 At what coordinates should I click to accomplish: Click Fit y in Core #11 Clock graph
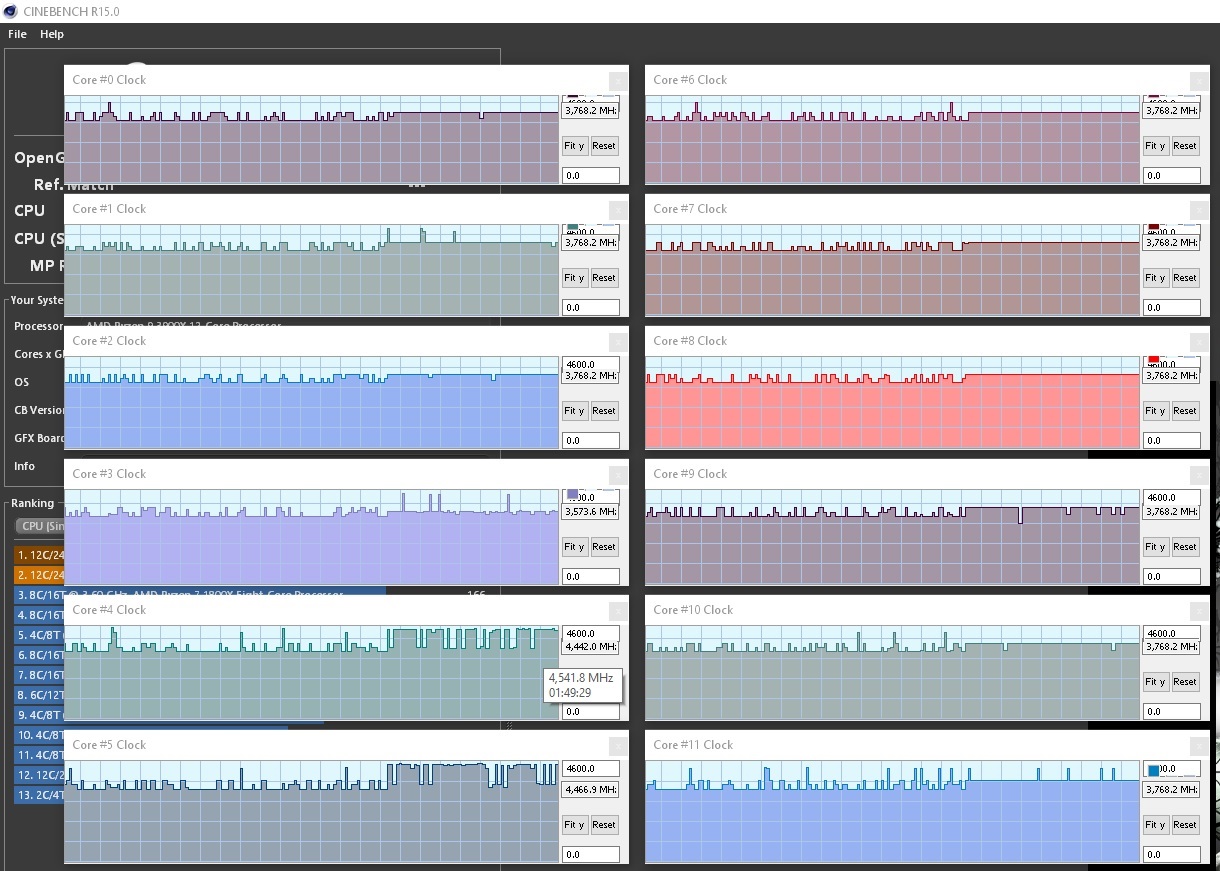tap(1155, 825)
